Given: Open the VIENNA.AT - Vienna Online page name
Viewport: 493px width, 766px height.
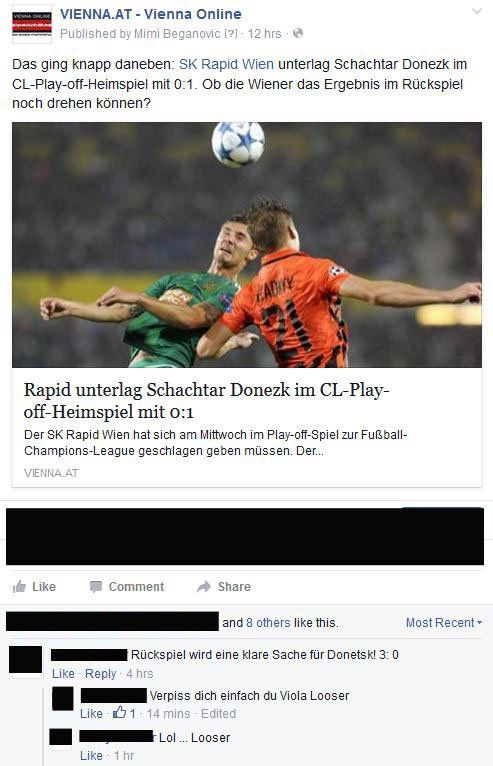Looking at the screenshot, I should tap(150, 14).
